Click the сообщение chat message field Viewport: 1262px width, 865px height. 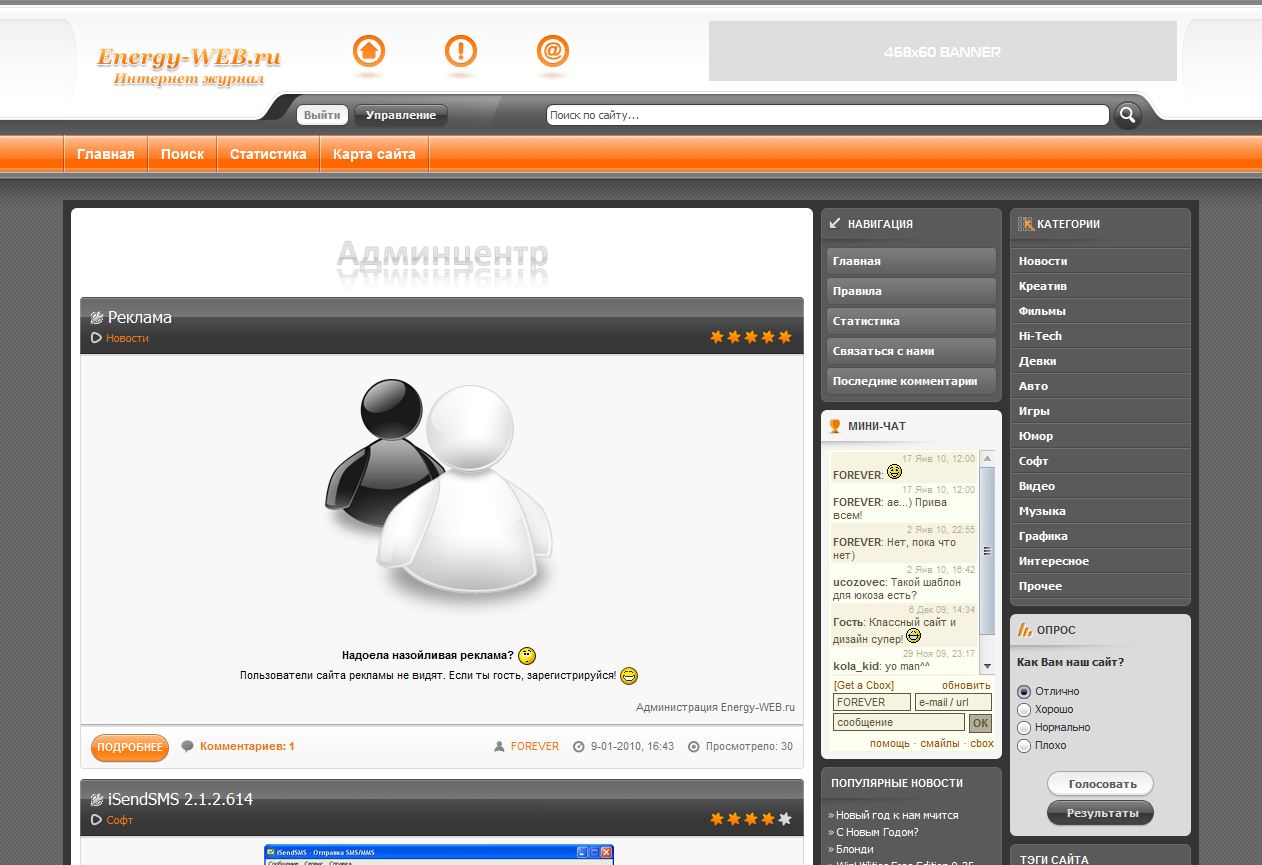(899, 722)
